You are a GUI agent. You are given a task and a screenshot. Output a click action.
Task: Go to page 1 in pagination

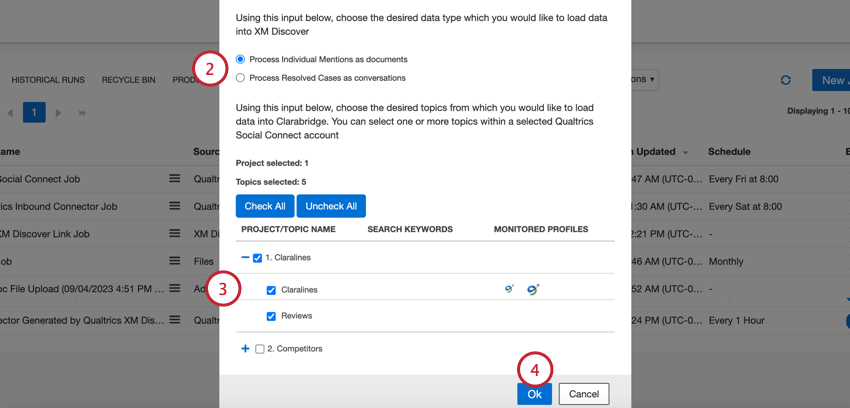point(34,112)
